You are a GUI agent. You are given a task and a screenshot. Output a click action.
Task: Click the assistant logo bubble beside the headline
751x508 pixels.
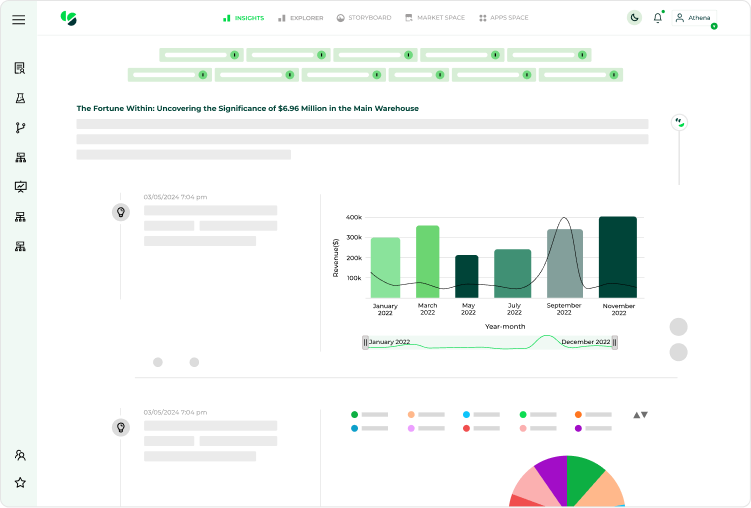679,123
